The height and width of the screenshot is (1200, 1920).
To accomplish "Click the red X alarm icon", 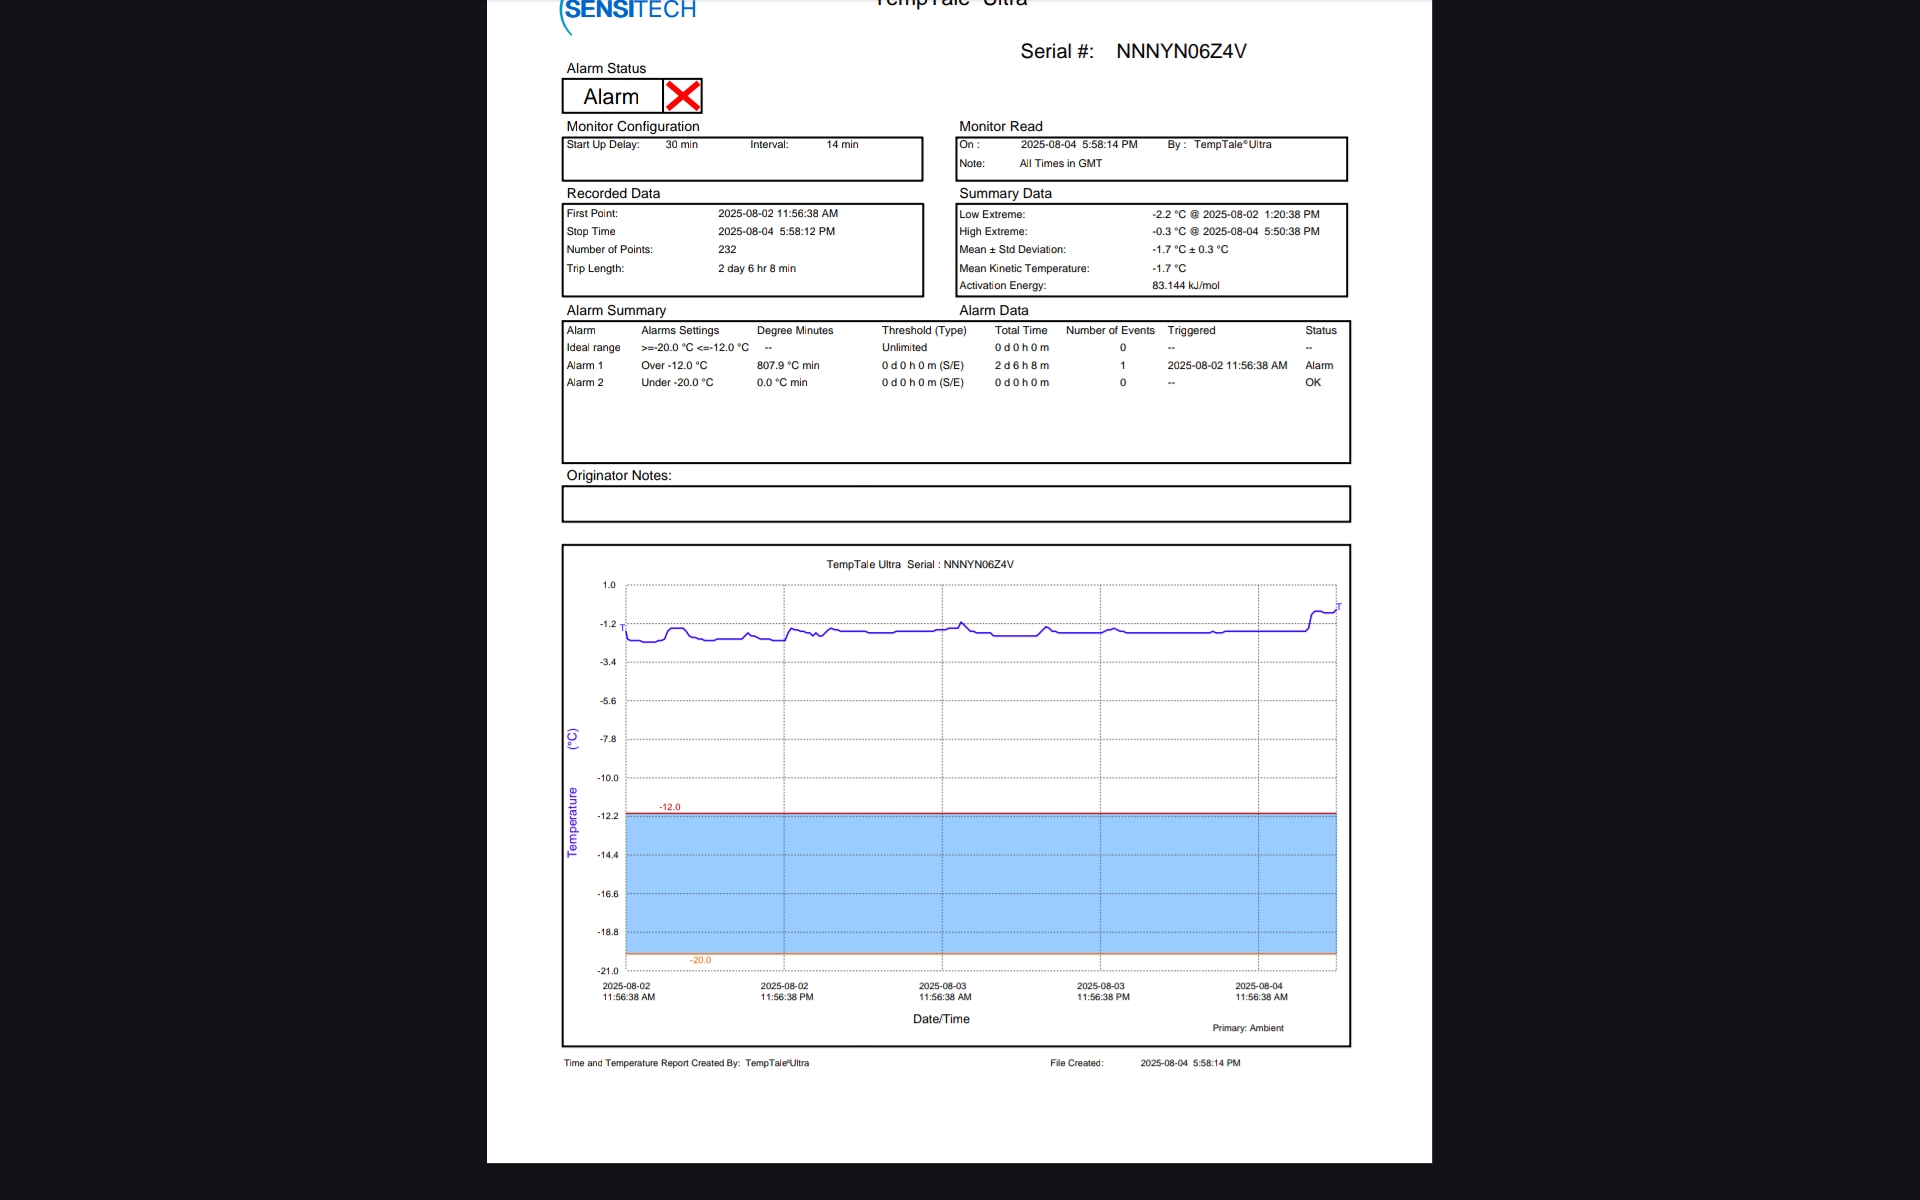I will [x=683, y=96].
